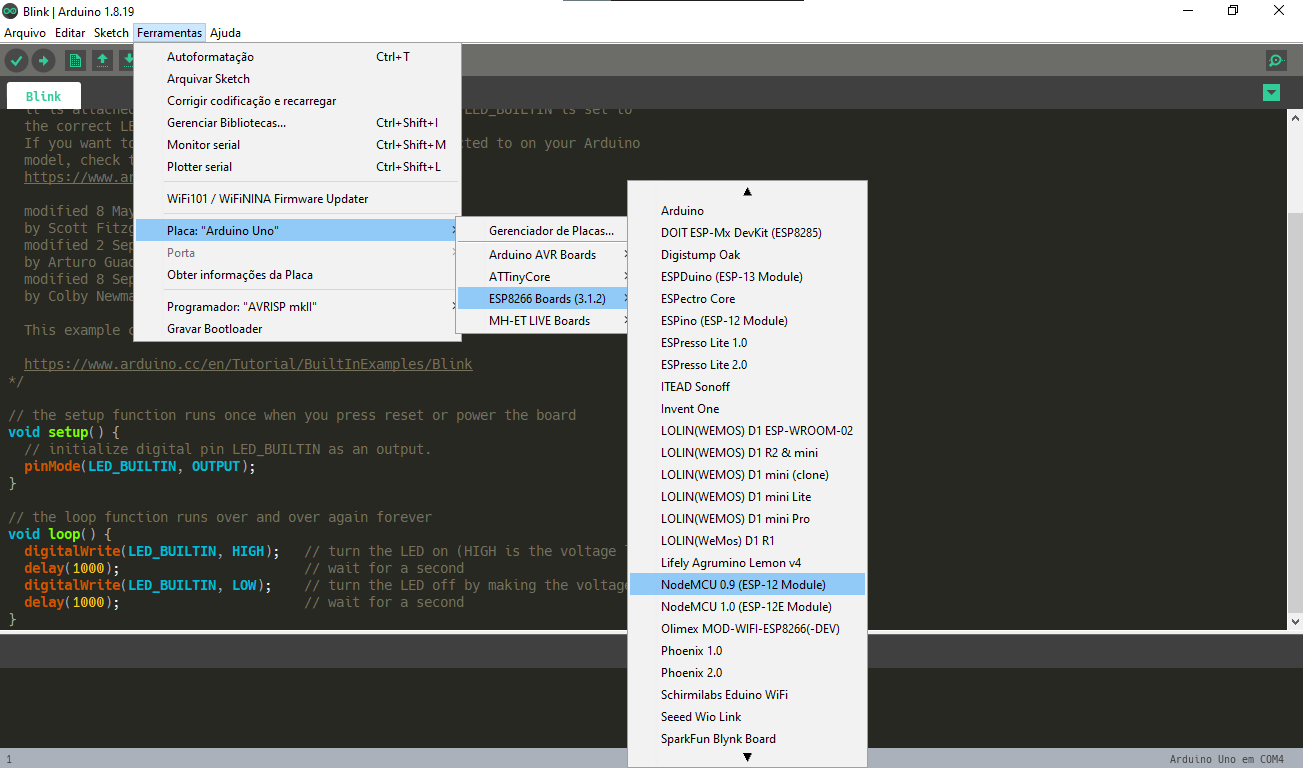Open ESP8266 Boards (3.1.2) submenu
Viewport: 1303px width, 768px height.
click(x=543, y=299)
